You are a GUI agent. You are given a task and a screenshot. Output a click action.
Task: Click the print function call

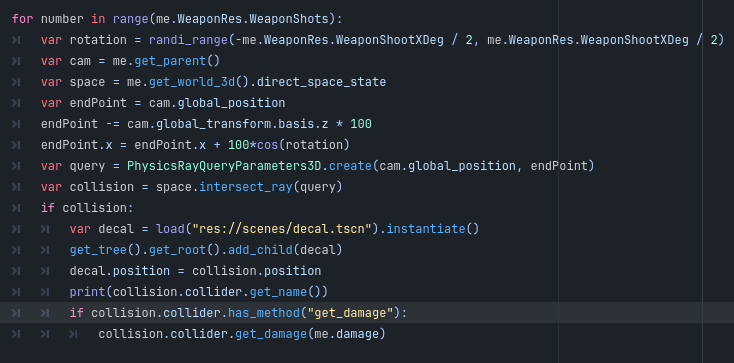click(88, 292)
